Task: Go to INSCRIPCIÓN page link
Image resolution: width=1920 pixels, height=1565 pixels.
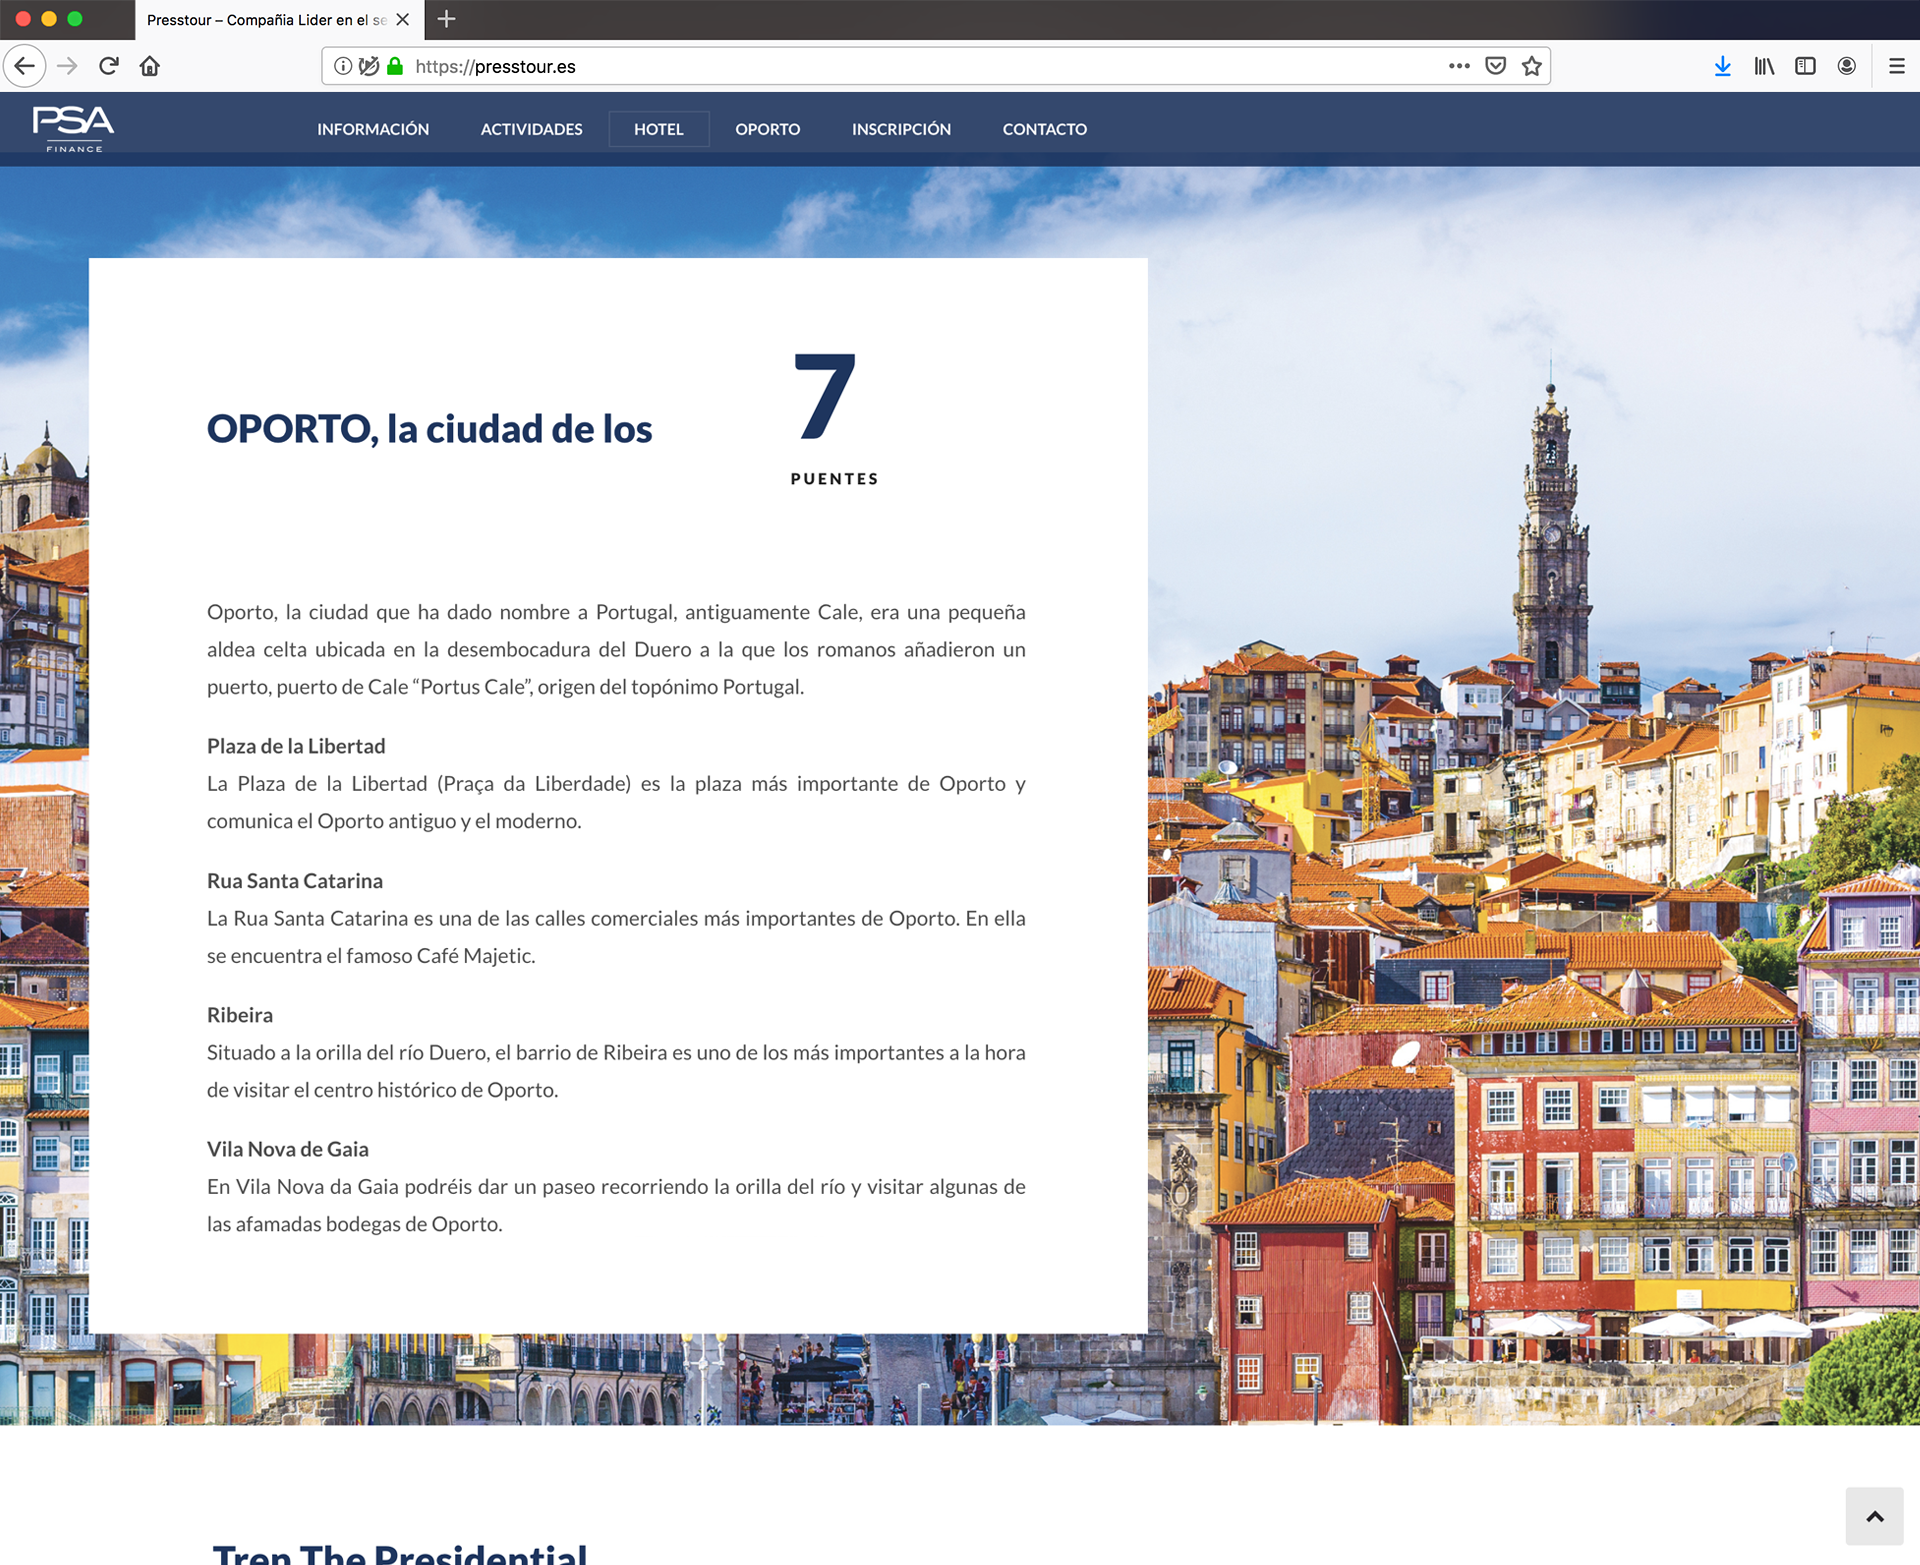Action: pyautogui.click(x=901, y=129)
